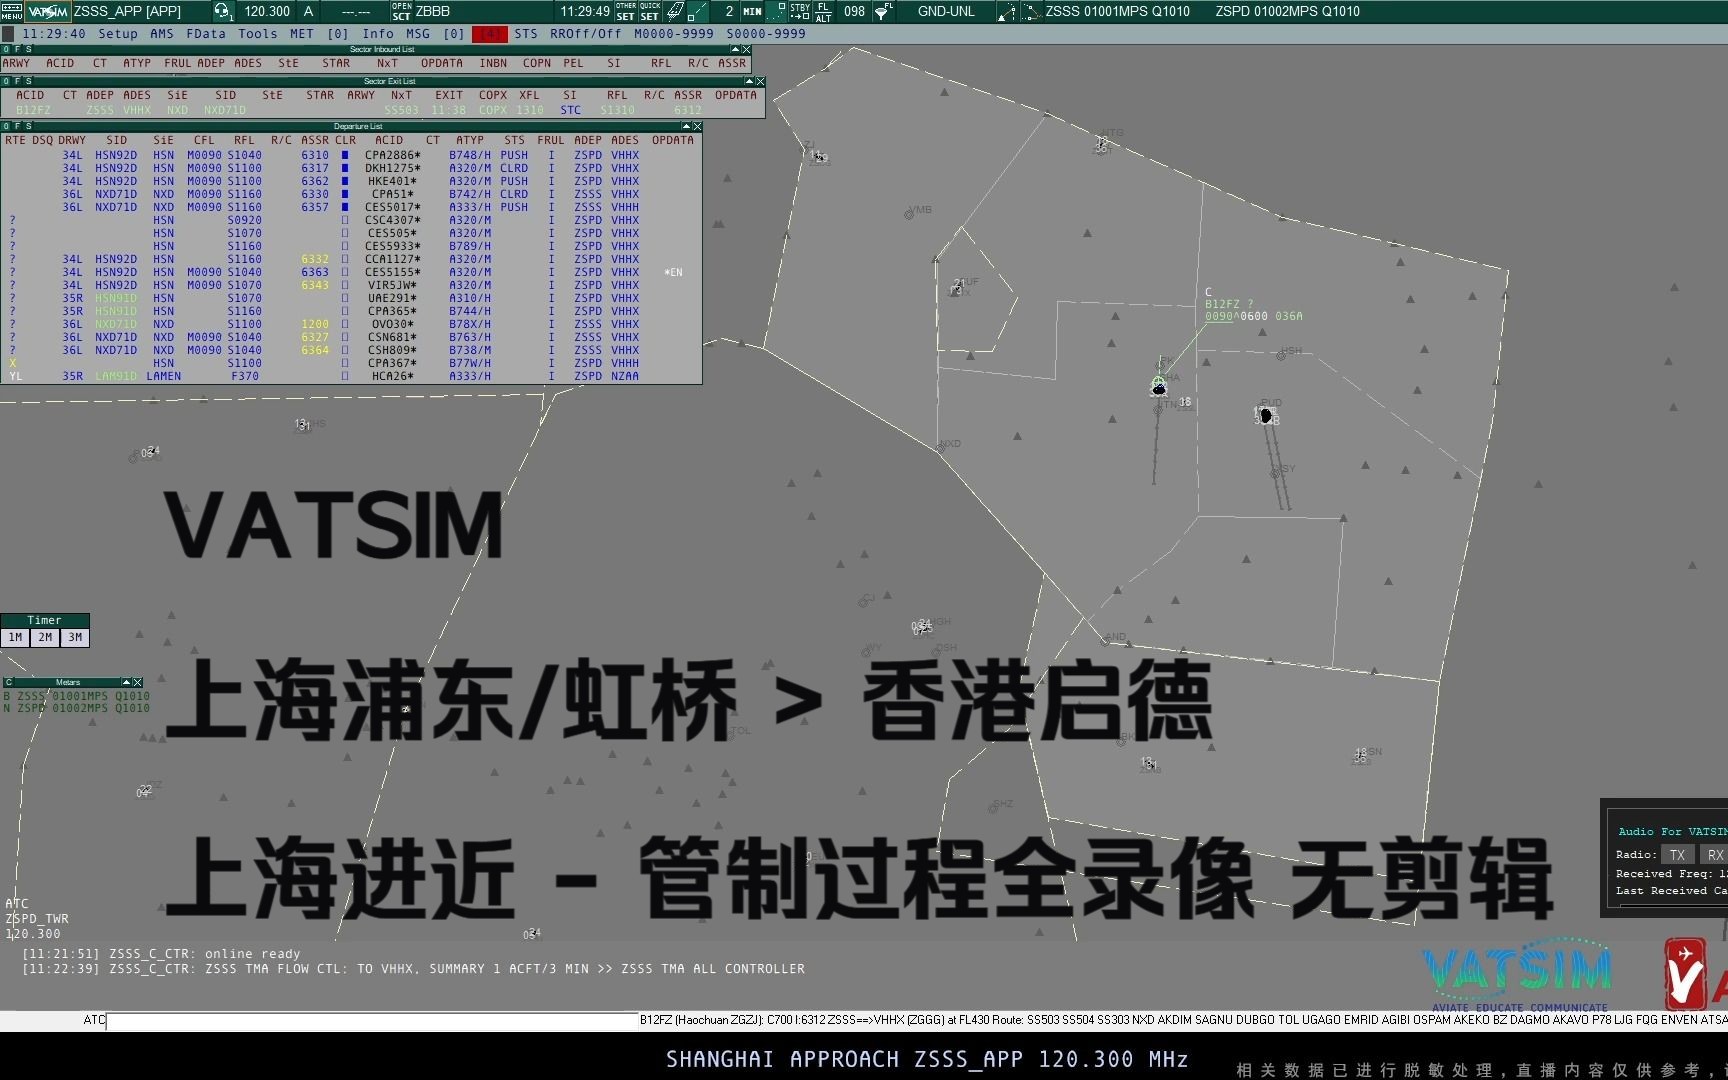Open the MSG menu item

point(418,34)
